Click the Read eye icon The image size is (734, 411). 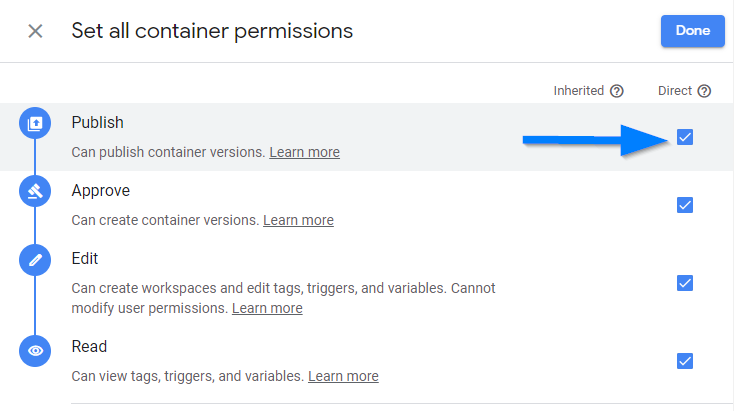pyautogui.click(x=35, y=351)
